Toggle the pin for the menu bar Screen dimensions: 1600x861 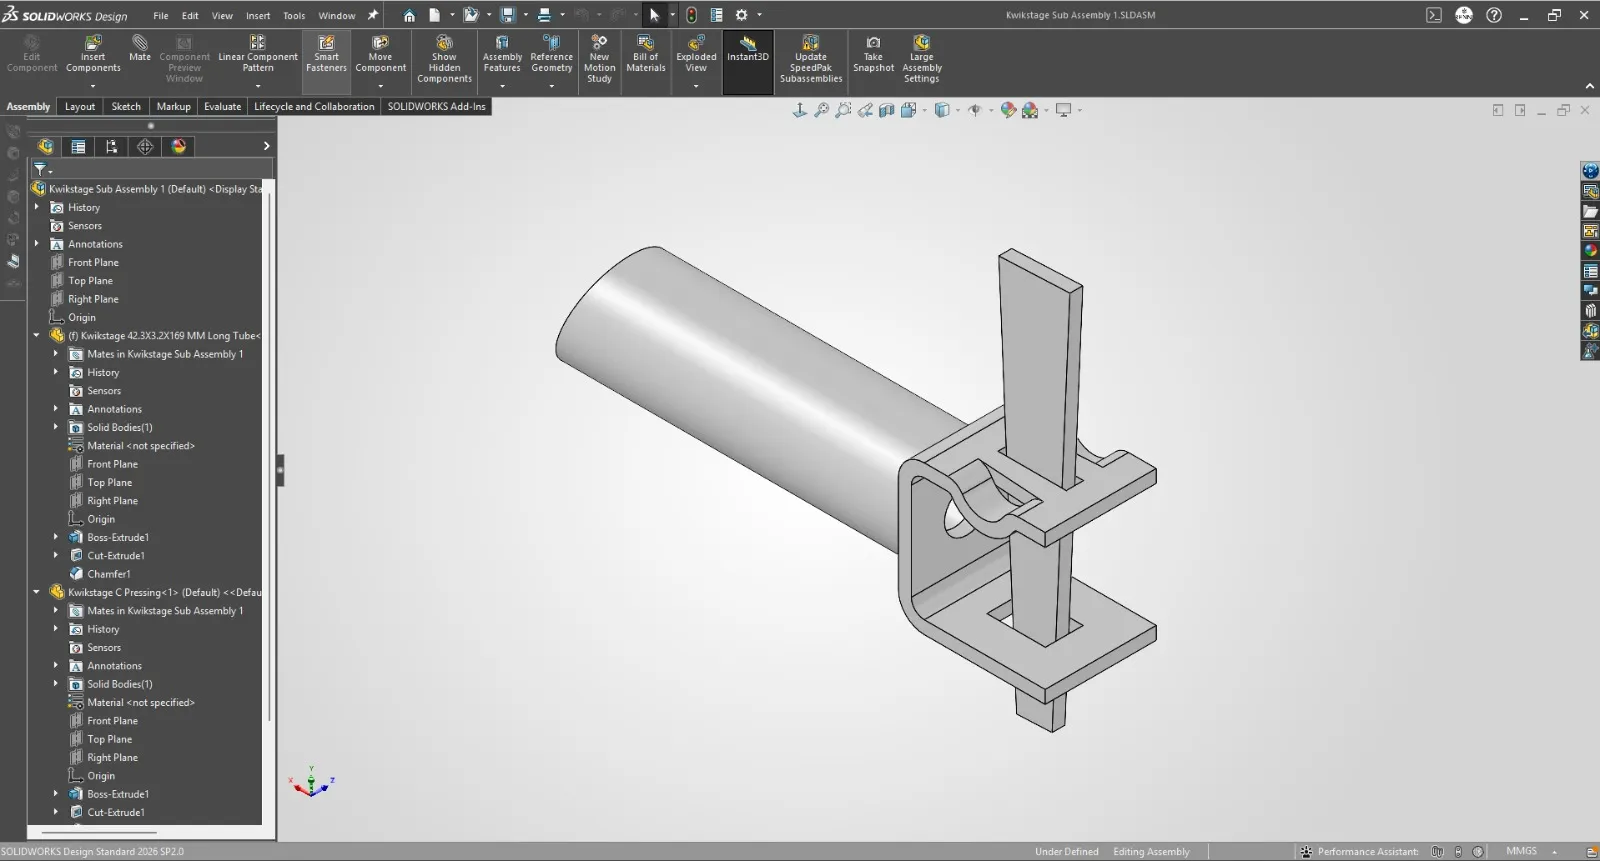[x=373, y=15]
